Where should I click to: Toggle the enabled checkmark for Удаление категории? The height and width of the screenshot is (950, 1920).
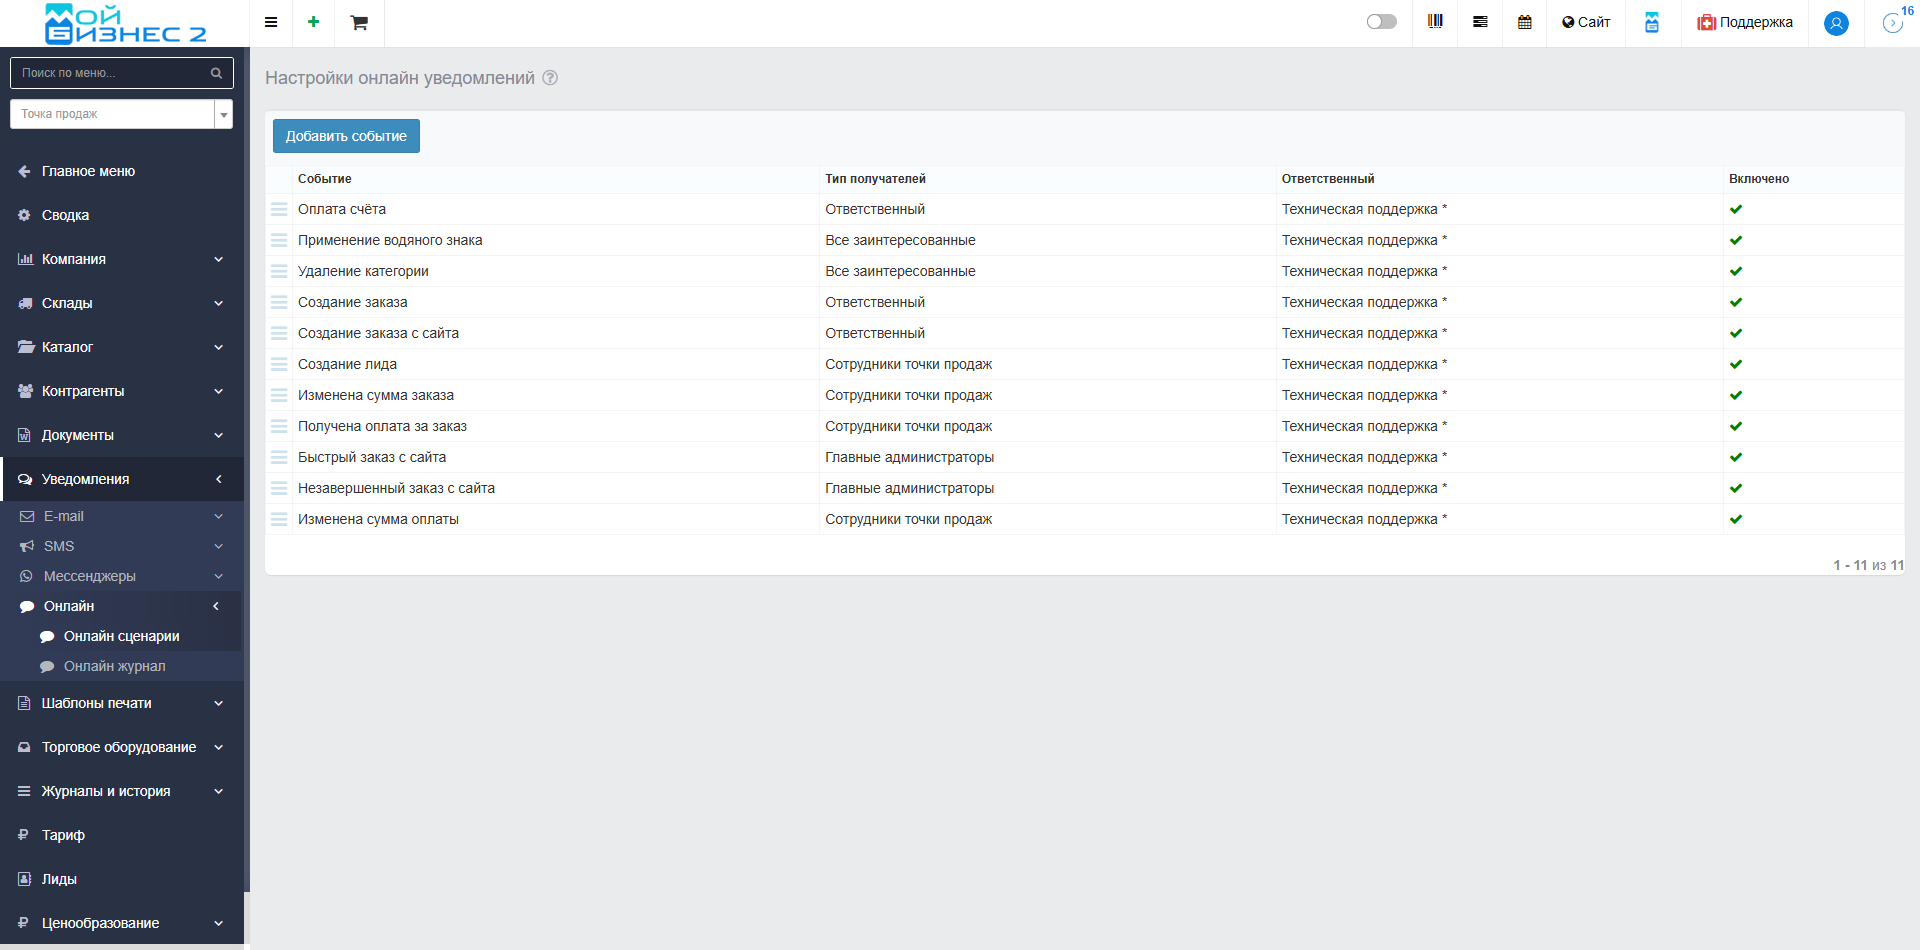(1735, 271)
